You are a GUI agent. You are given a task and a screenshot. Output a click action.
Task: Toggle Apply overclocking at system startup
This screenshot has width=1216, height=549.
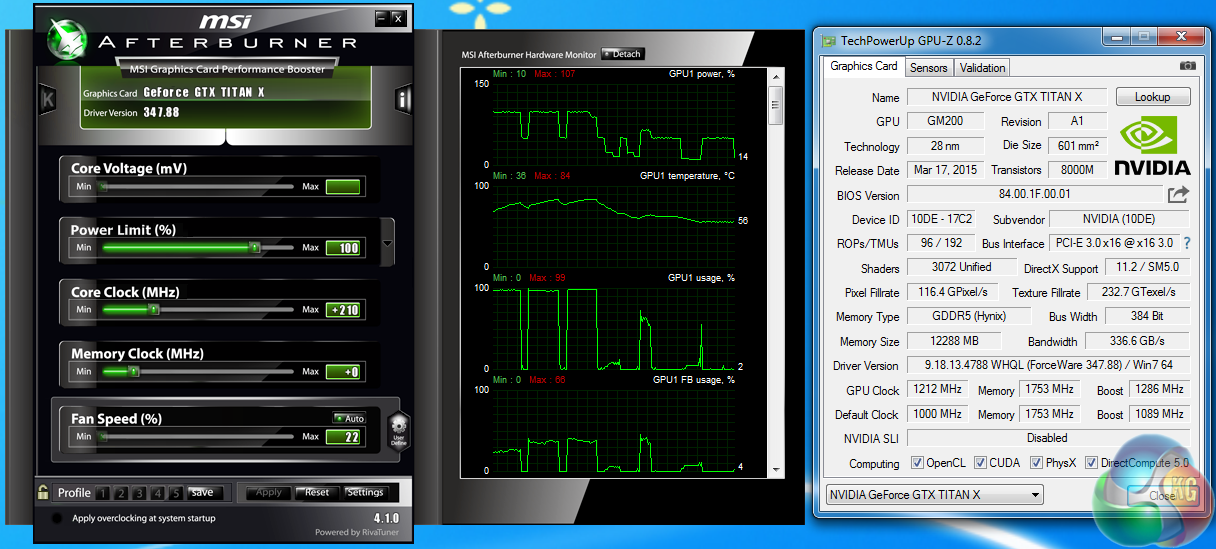pyautogui.click(x=56, y=518)
